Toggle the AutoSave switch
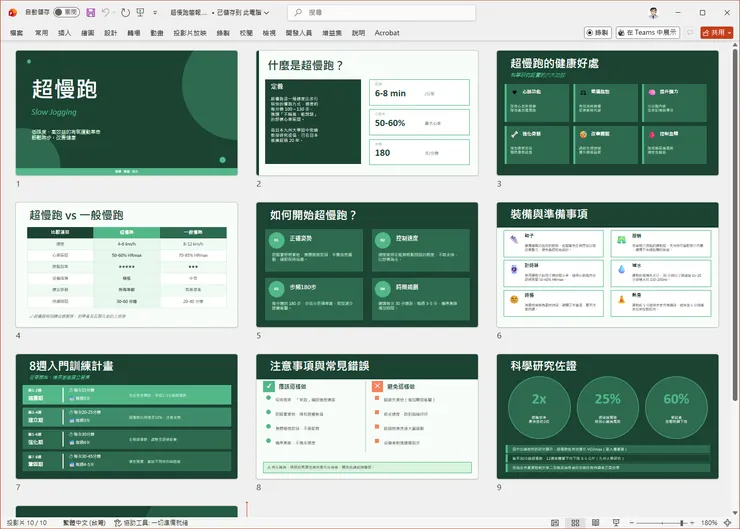The image size is (740, 529). click(66, 12)
